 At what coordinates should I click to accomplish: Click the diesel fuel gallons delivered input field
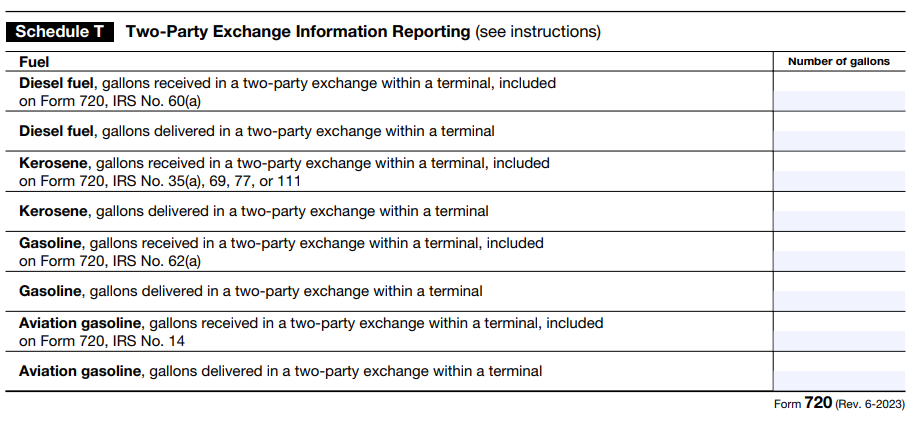point(838,140)
